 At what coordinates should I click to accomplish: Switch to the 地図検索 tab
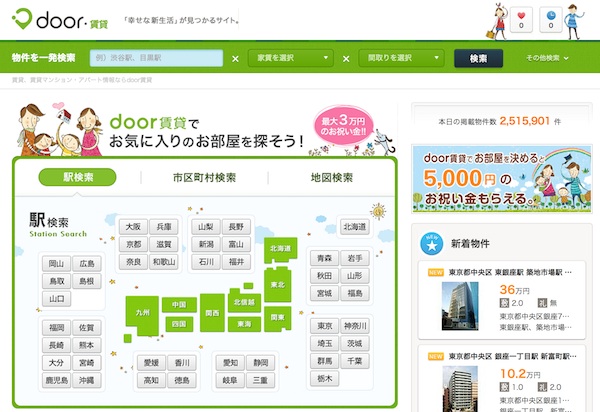[x=329, y=177]
